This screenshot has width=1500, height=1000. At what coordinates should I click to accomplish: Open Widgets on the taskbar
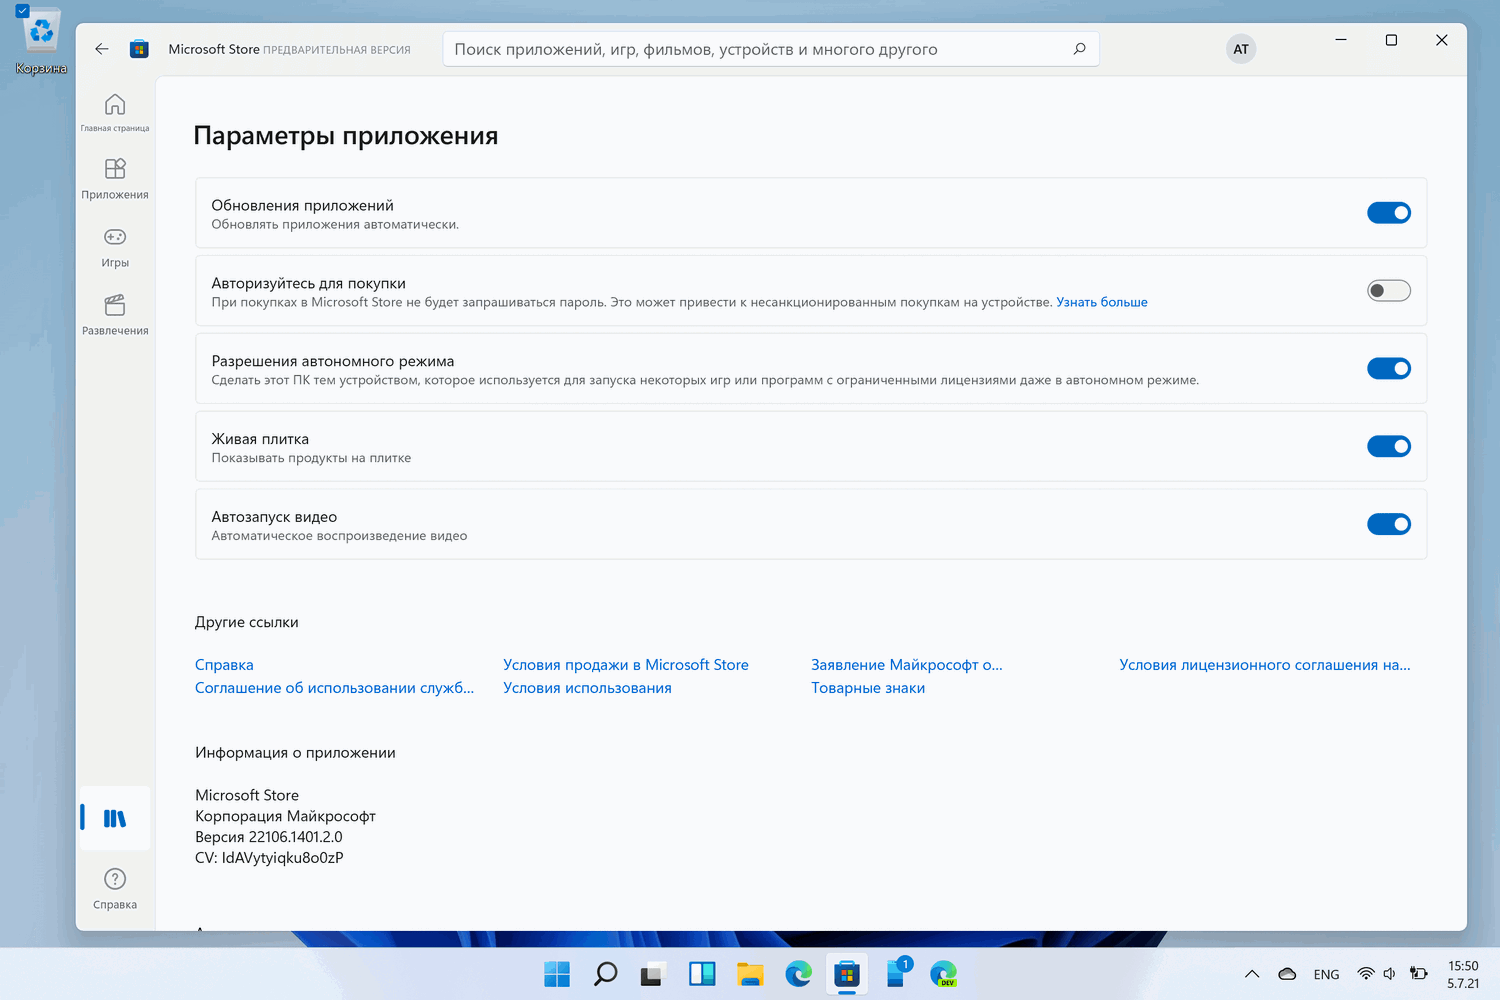(x=702, y=974)
